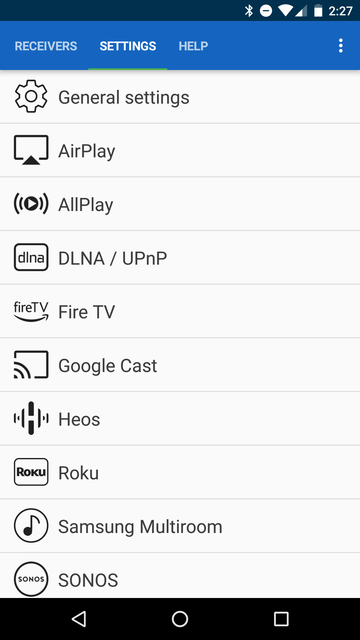Open DLNA / UPnP settings entry

(x=180, y=258)
